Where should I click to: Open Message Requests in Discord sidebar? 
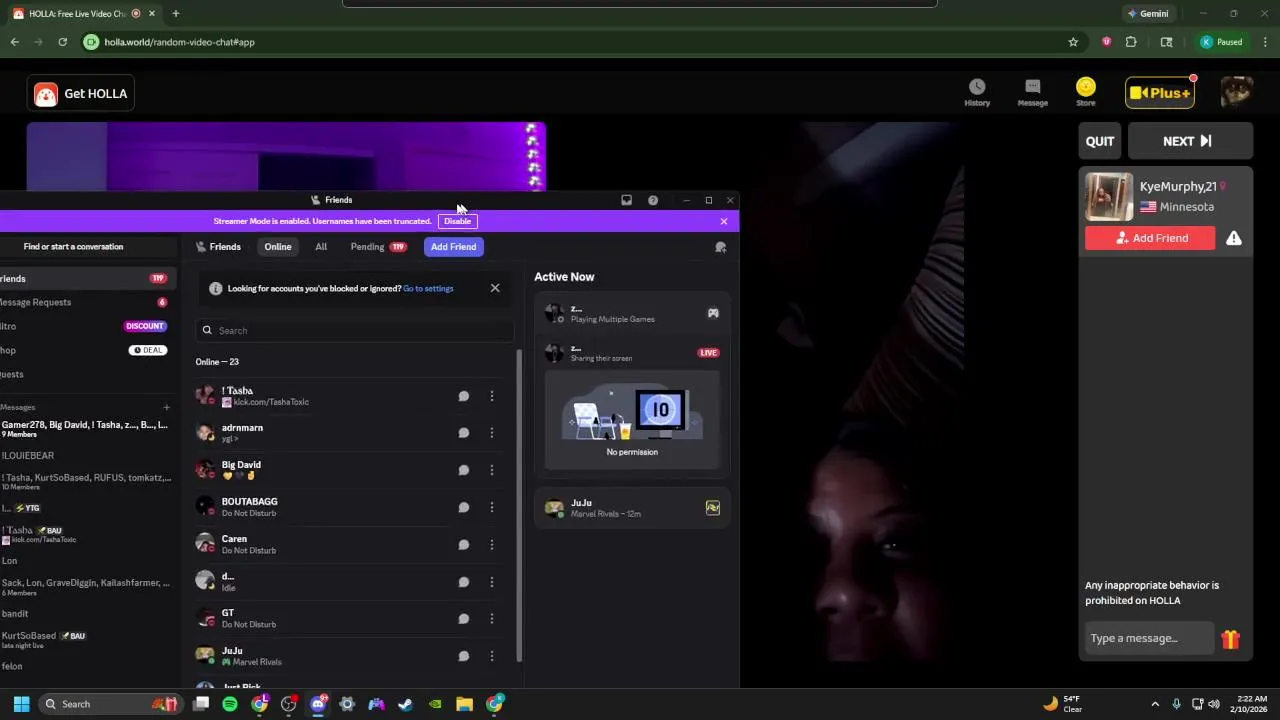click(86, 302)
